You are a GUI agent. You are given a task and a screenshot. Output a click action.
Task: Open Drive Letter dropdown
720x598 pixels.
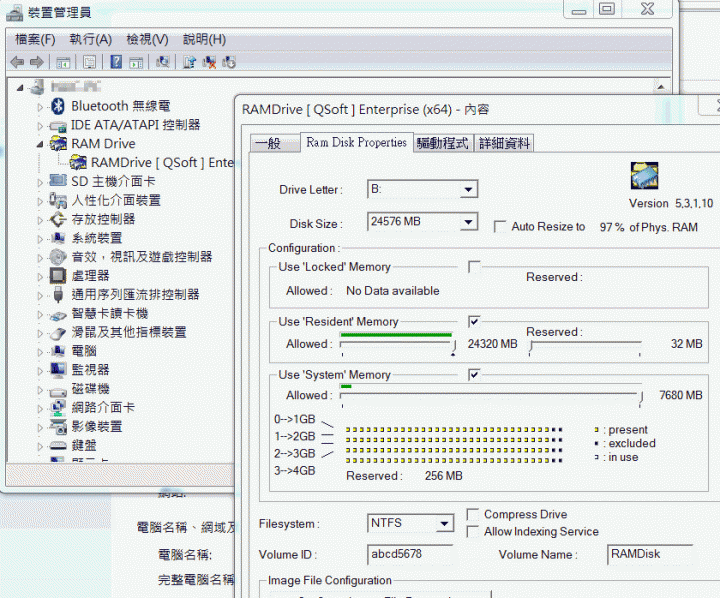tap(468, 189)
